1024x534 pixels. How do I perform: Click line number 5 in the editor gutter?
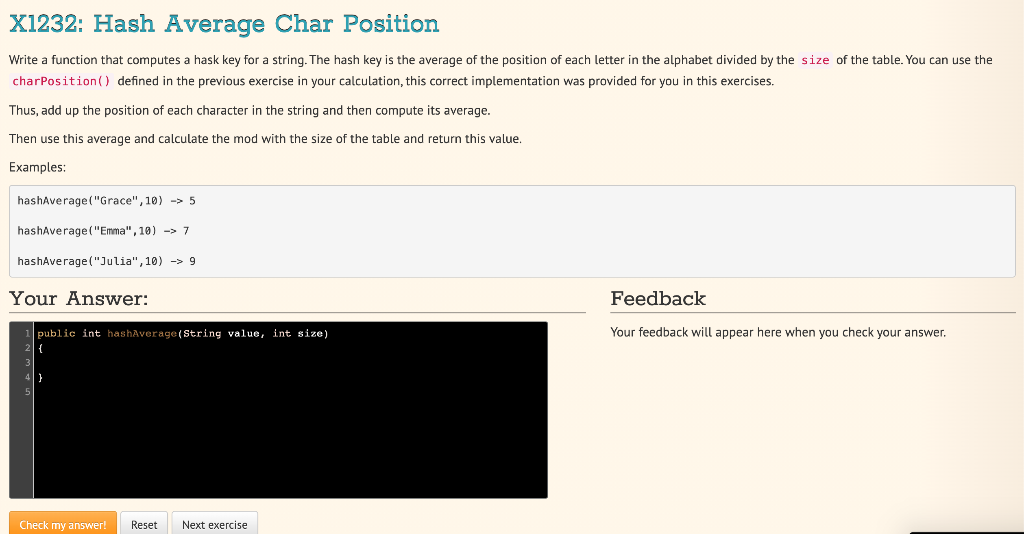click(27, 392)
